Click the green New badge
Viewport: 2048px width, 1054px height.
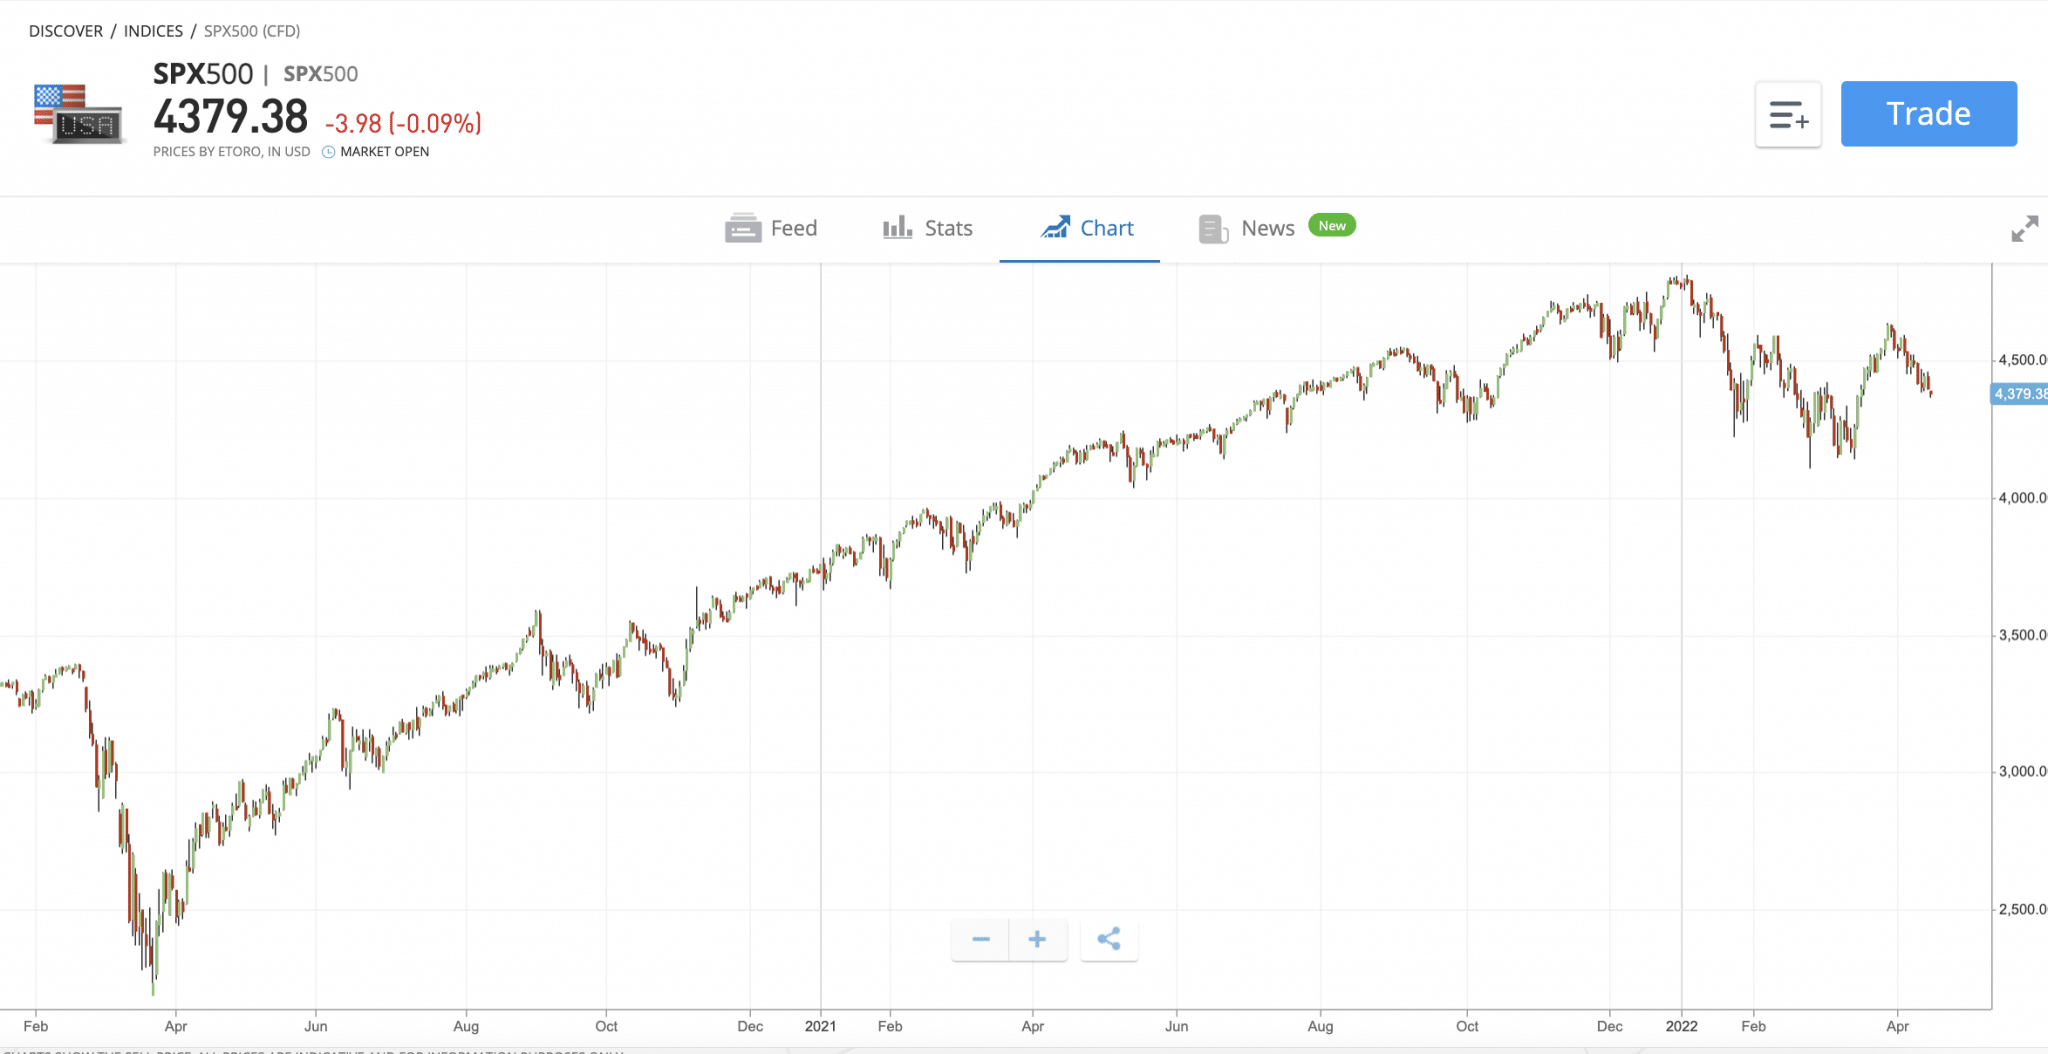pos(1332,225)
